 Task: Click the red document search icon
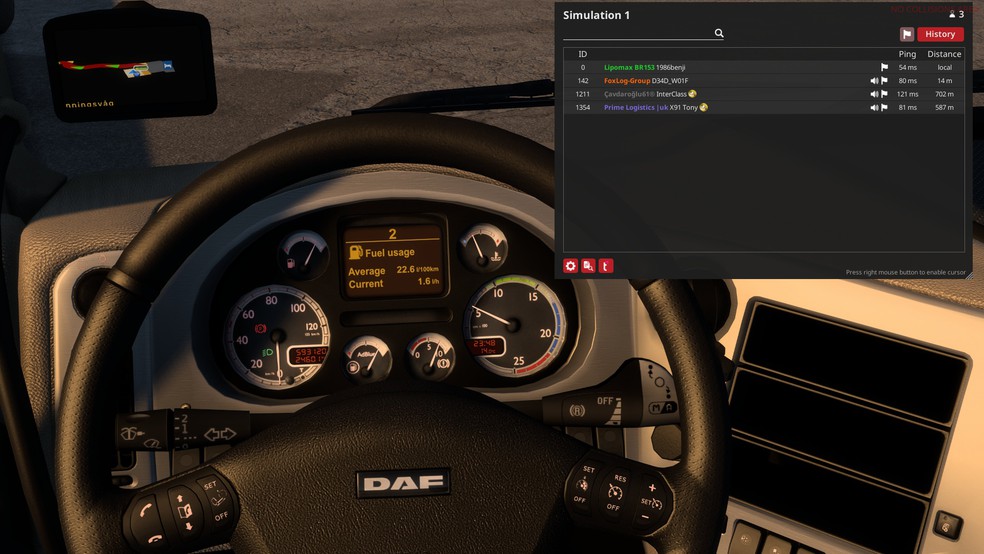[x=588, y=266]
